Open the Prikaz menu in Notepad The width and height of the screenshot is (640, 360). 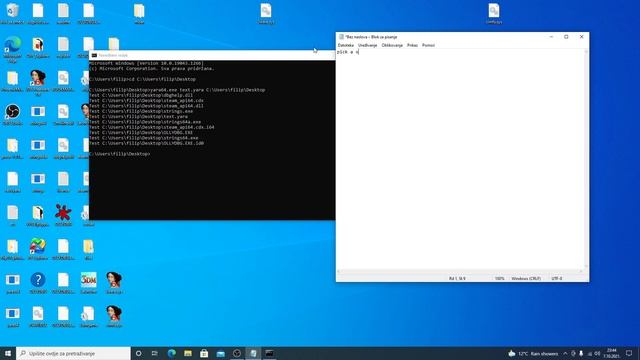tap(412, 45)
